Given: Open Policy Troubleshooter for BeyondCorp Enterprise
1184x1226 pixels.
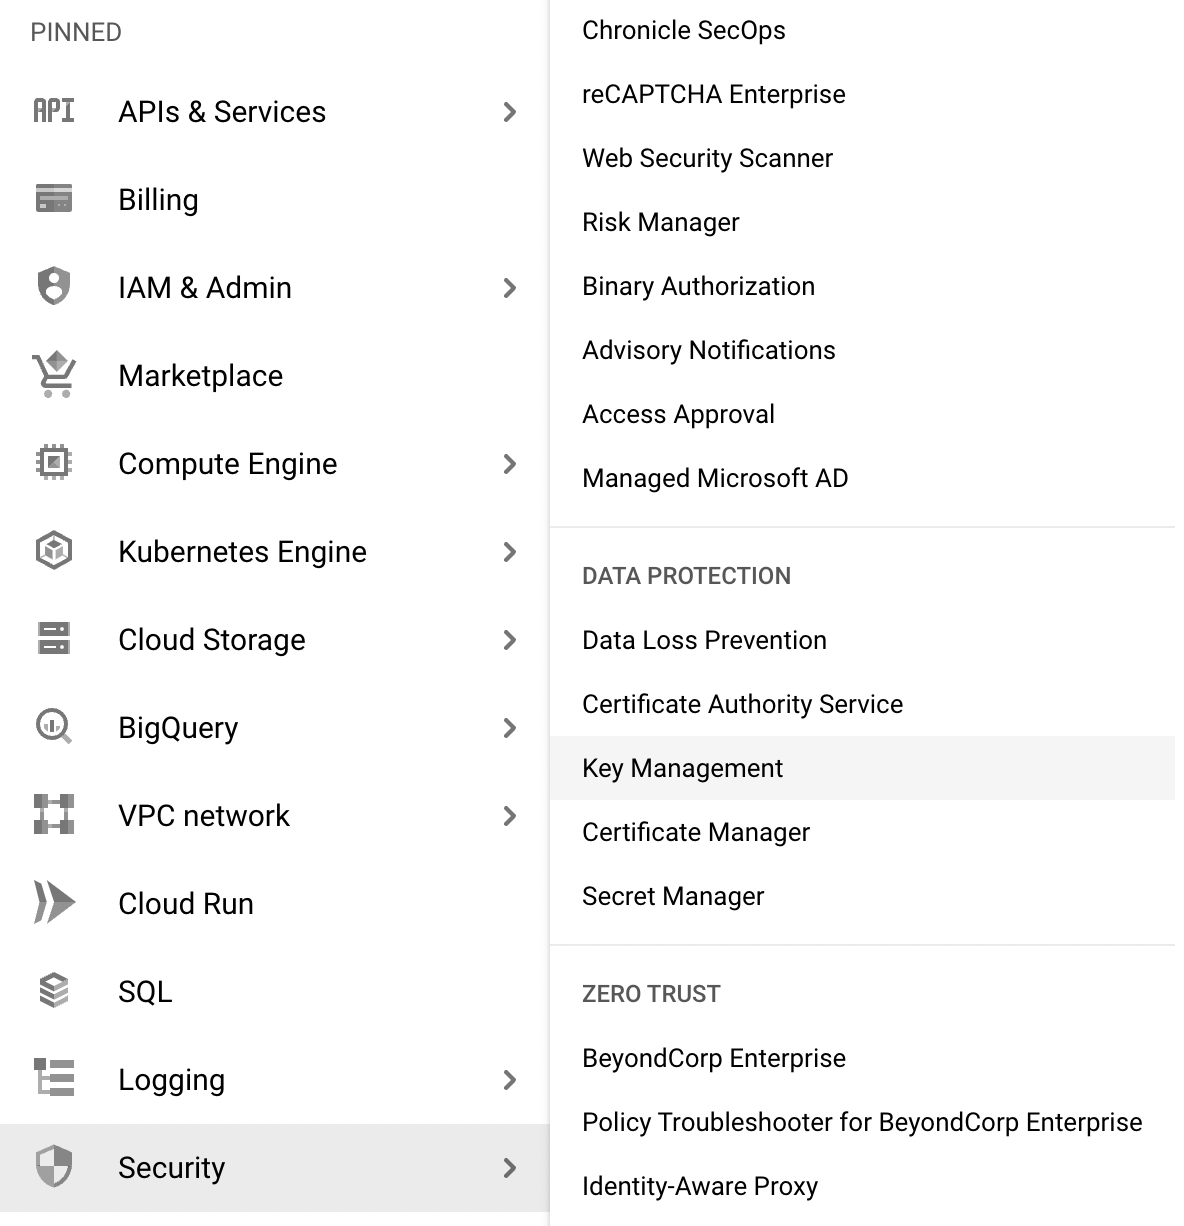Looking at the screenshot, I should point(862,1122).
